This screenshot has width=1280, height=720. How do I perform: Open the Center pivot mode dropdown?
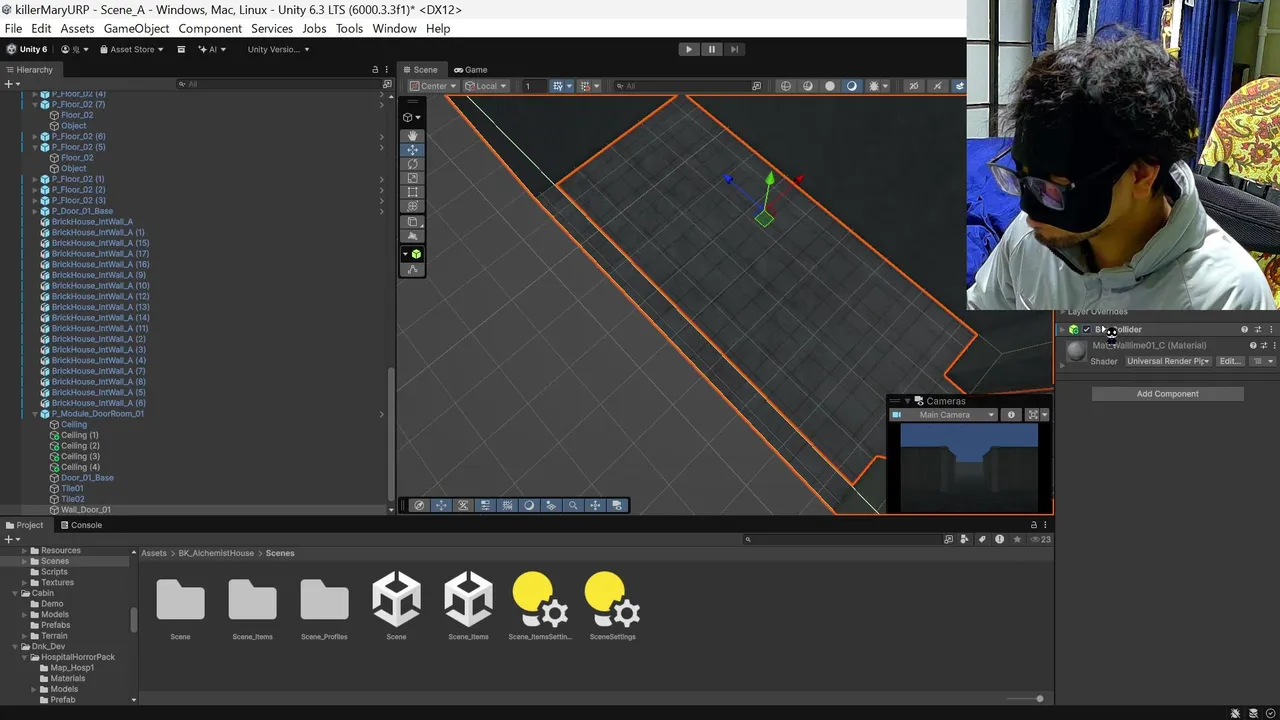pyautogui.click(x=432, y=86)
